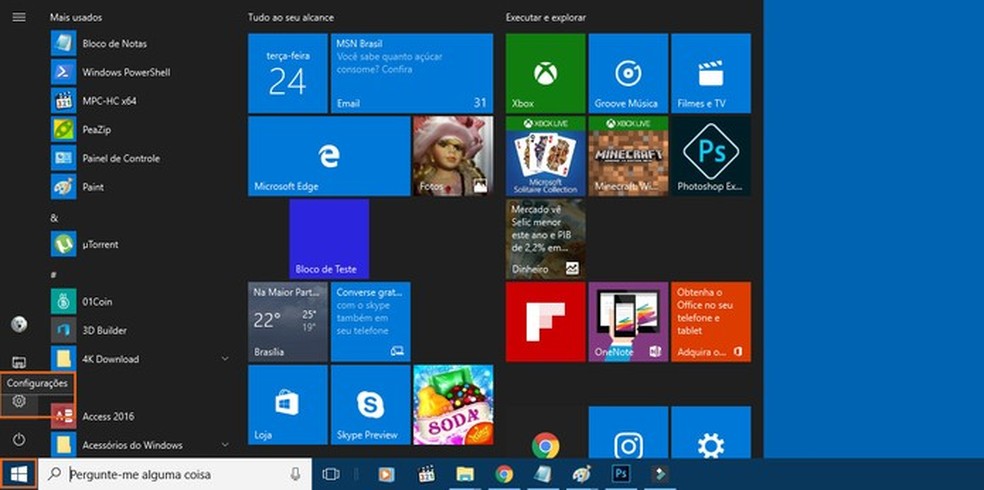984x490 pixels.
Task: Launch the Candy Crush Soda tile
Action: [453, 405]
